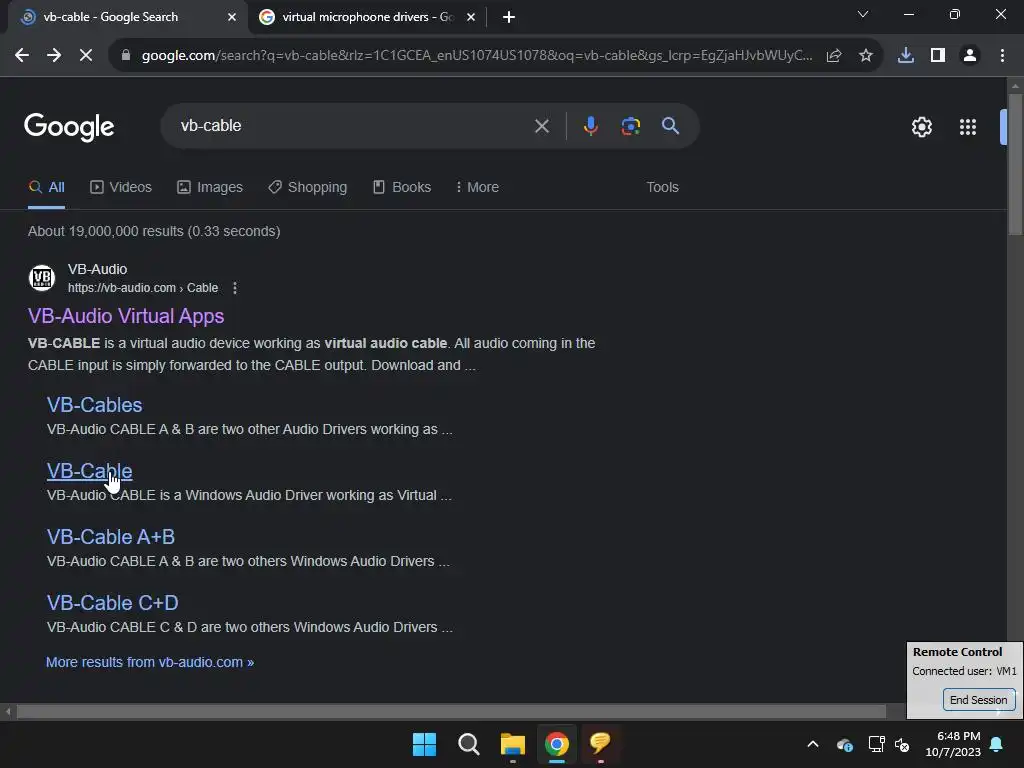Open the VB-Cable A+B sitelink
The height and width of the screenshot is (768, 1024).
(111, 537)
